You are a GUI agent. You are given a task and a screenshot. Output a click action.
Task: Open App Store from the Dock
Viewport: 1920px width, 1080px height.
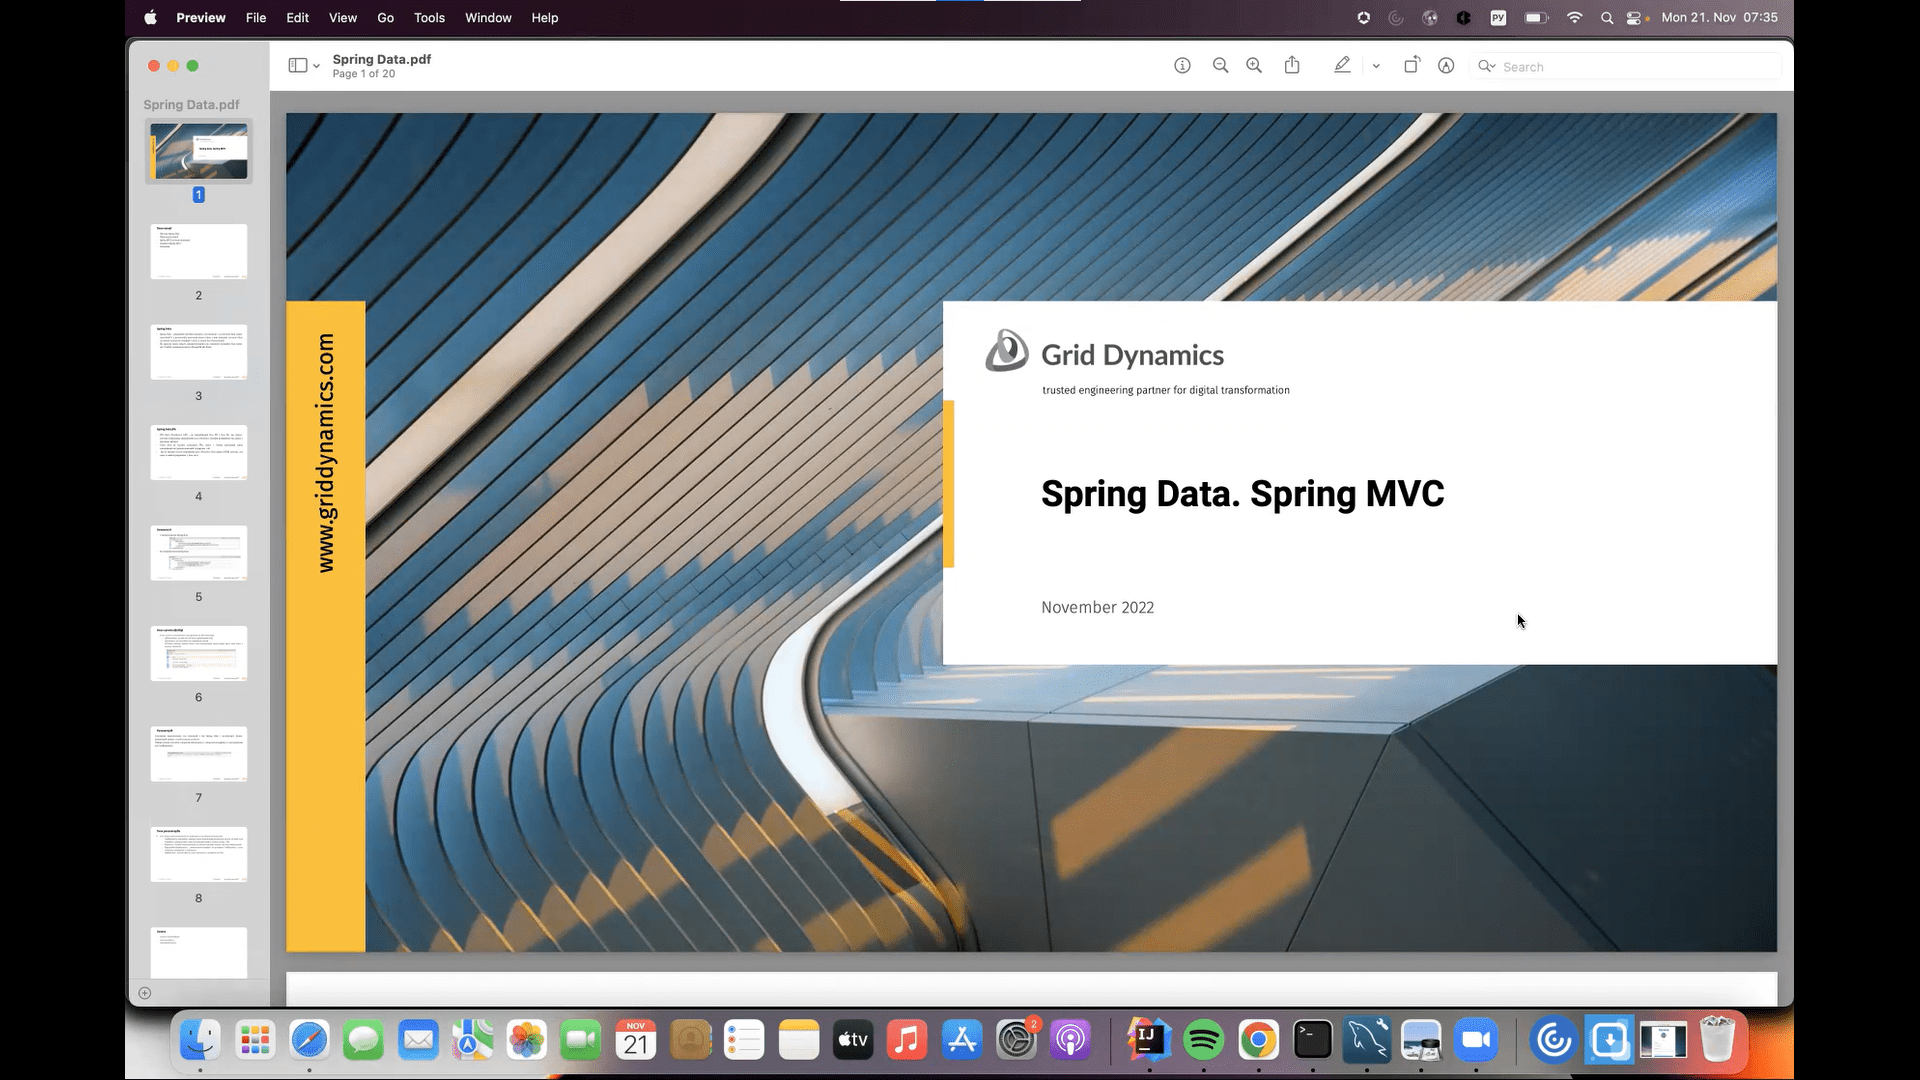pyautogui.click(x=962, y=1041)
